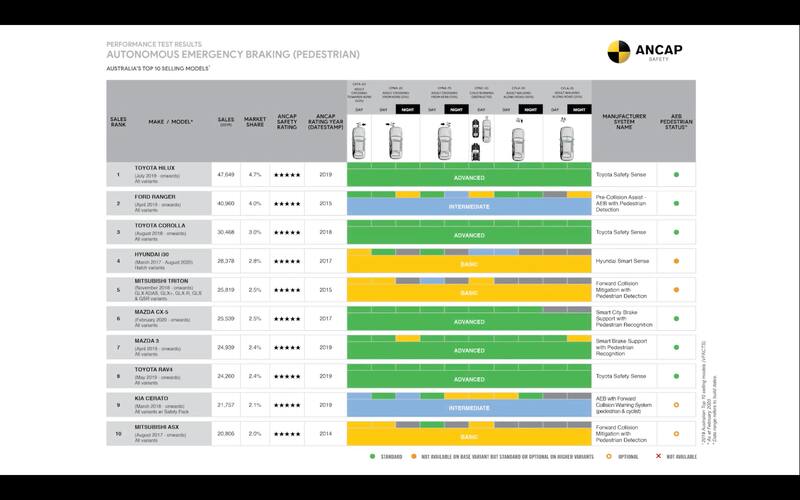The image size is (800, 500).
Task: Click the Ford Ranger blue INTERMEDIATE bar
Action: [469, 206]
